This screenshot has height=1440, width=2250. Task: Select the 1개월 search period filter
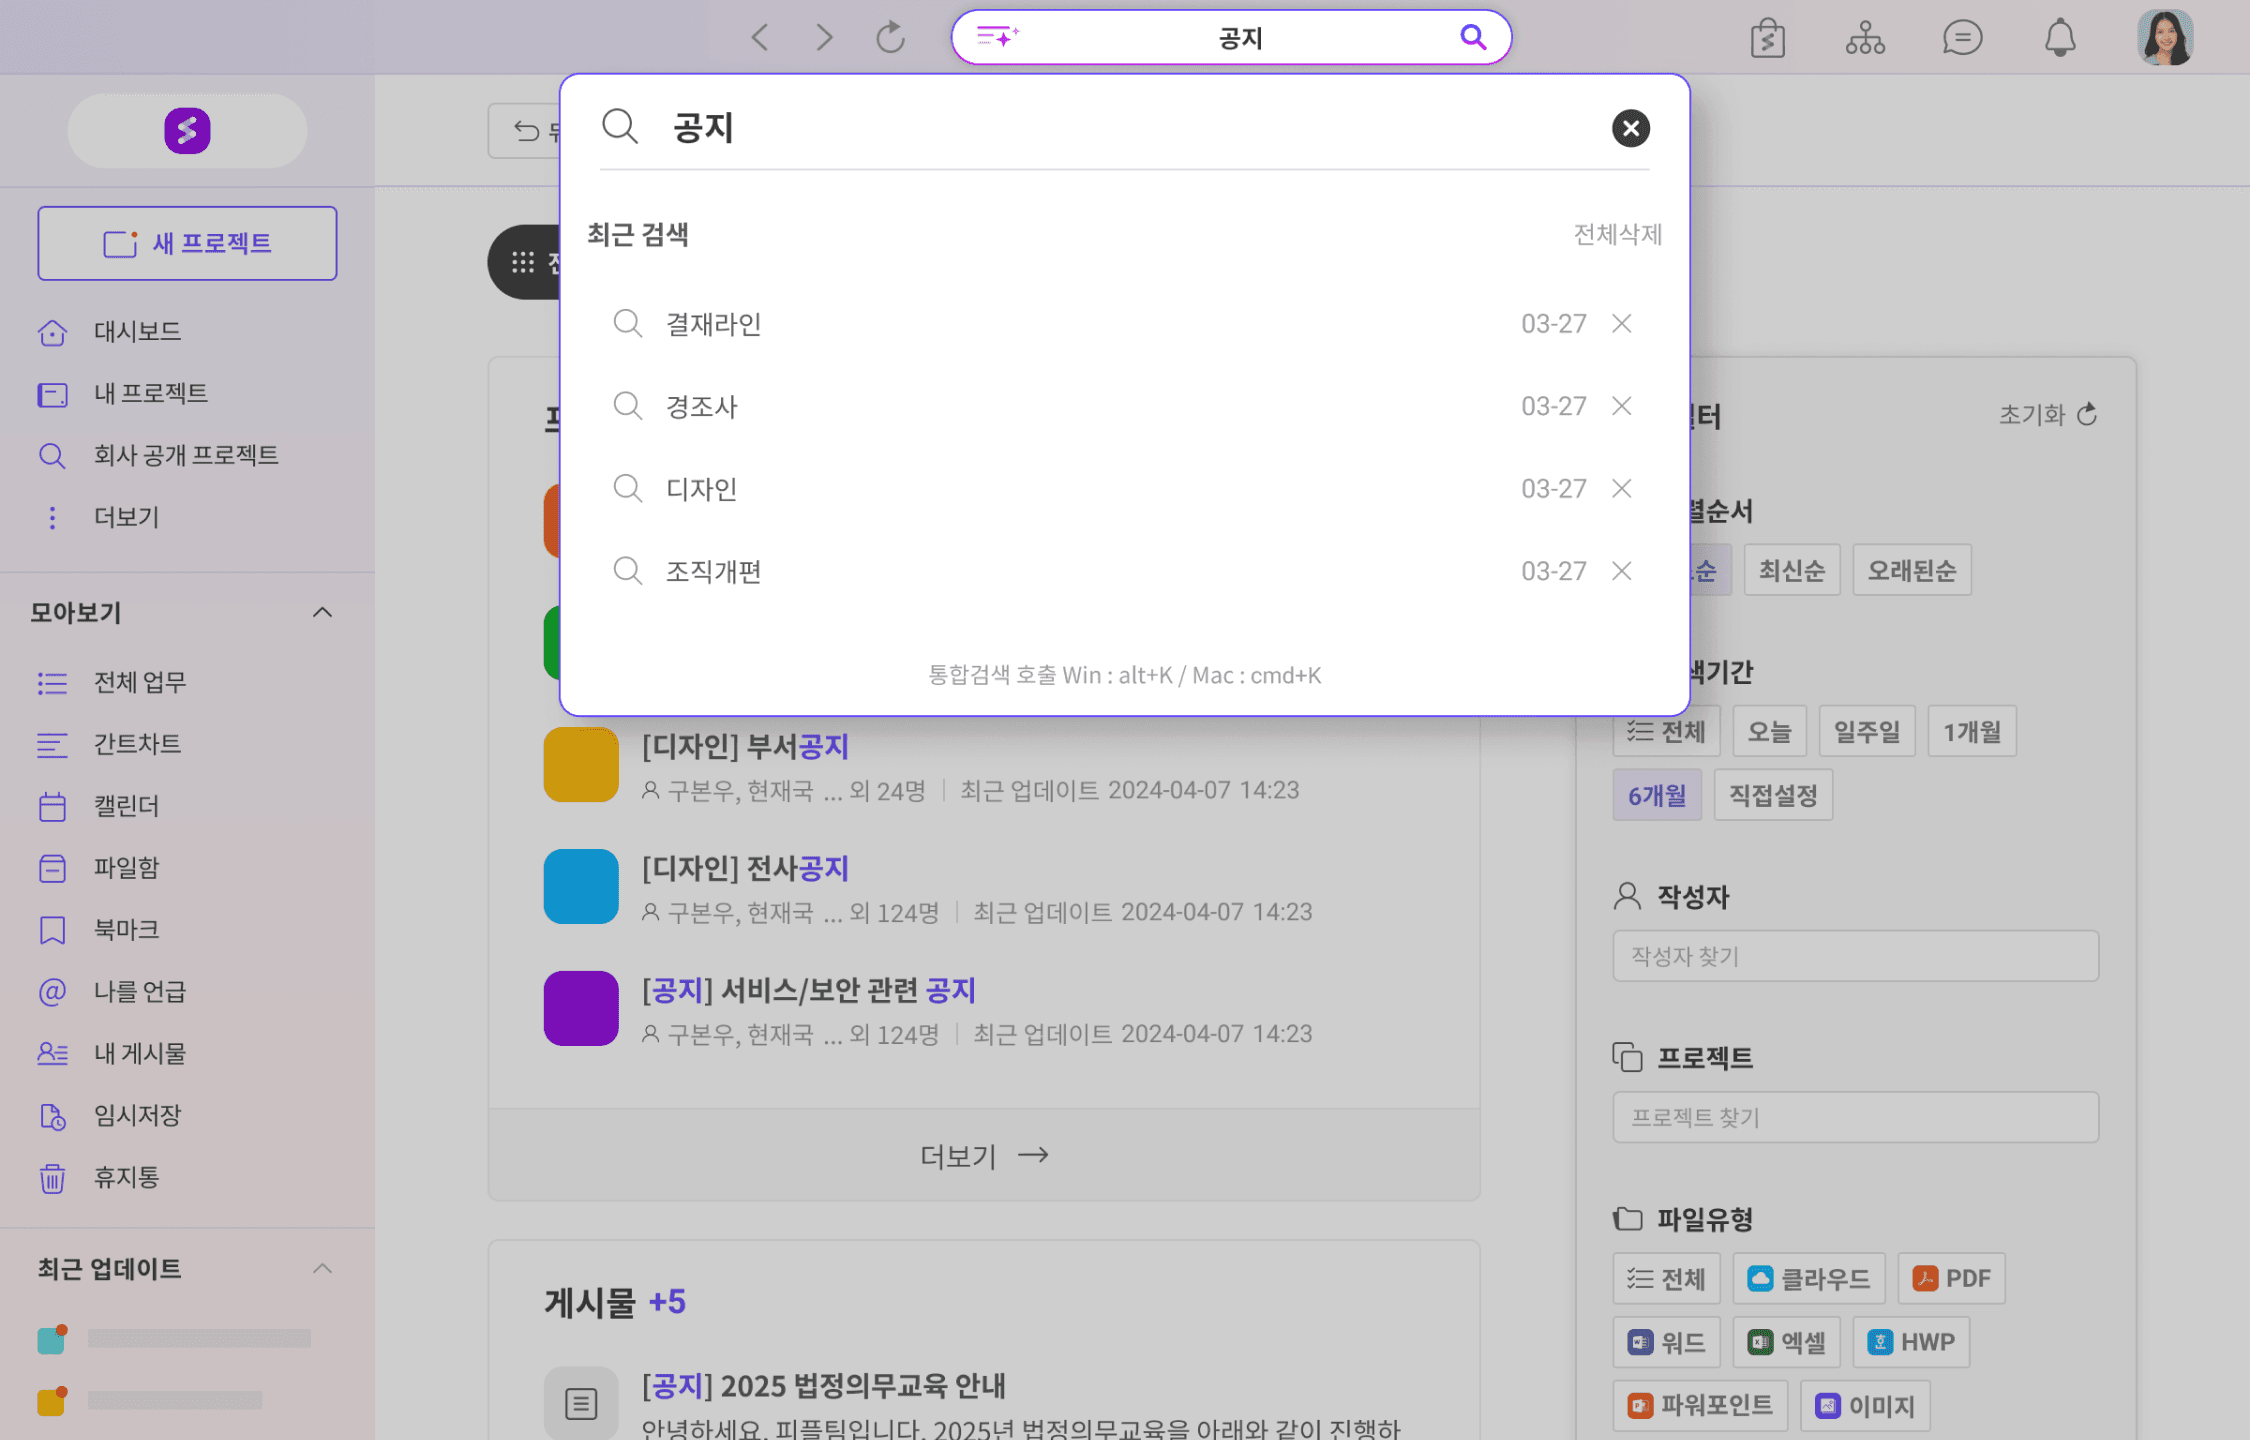[x=1971, y=732]
